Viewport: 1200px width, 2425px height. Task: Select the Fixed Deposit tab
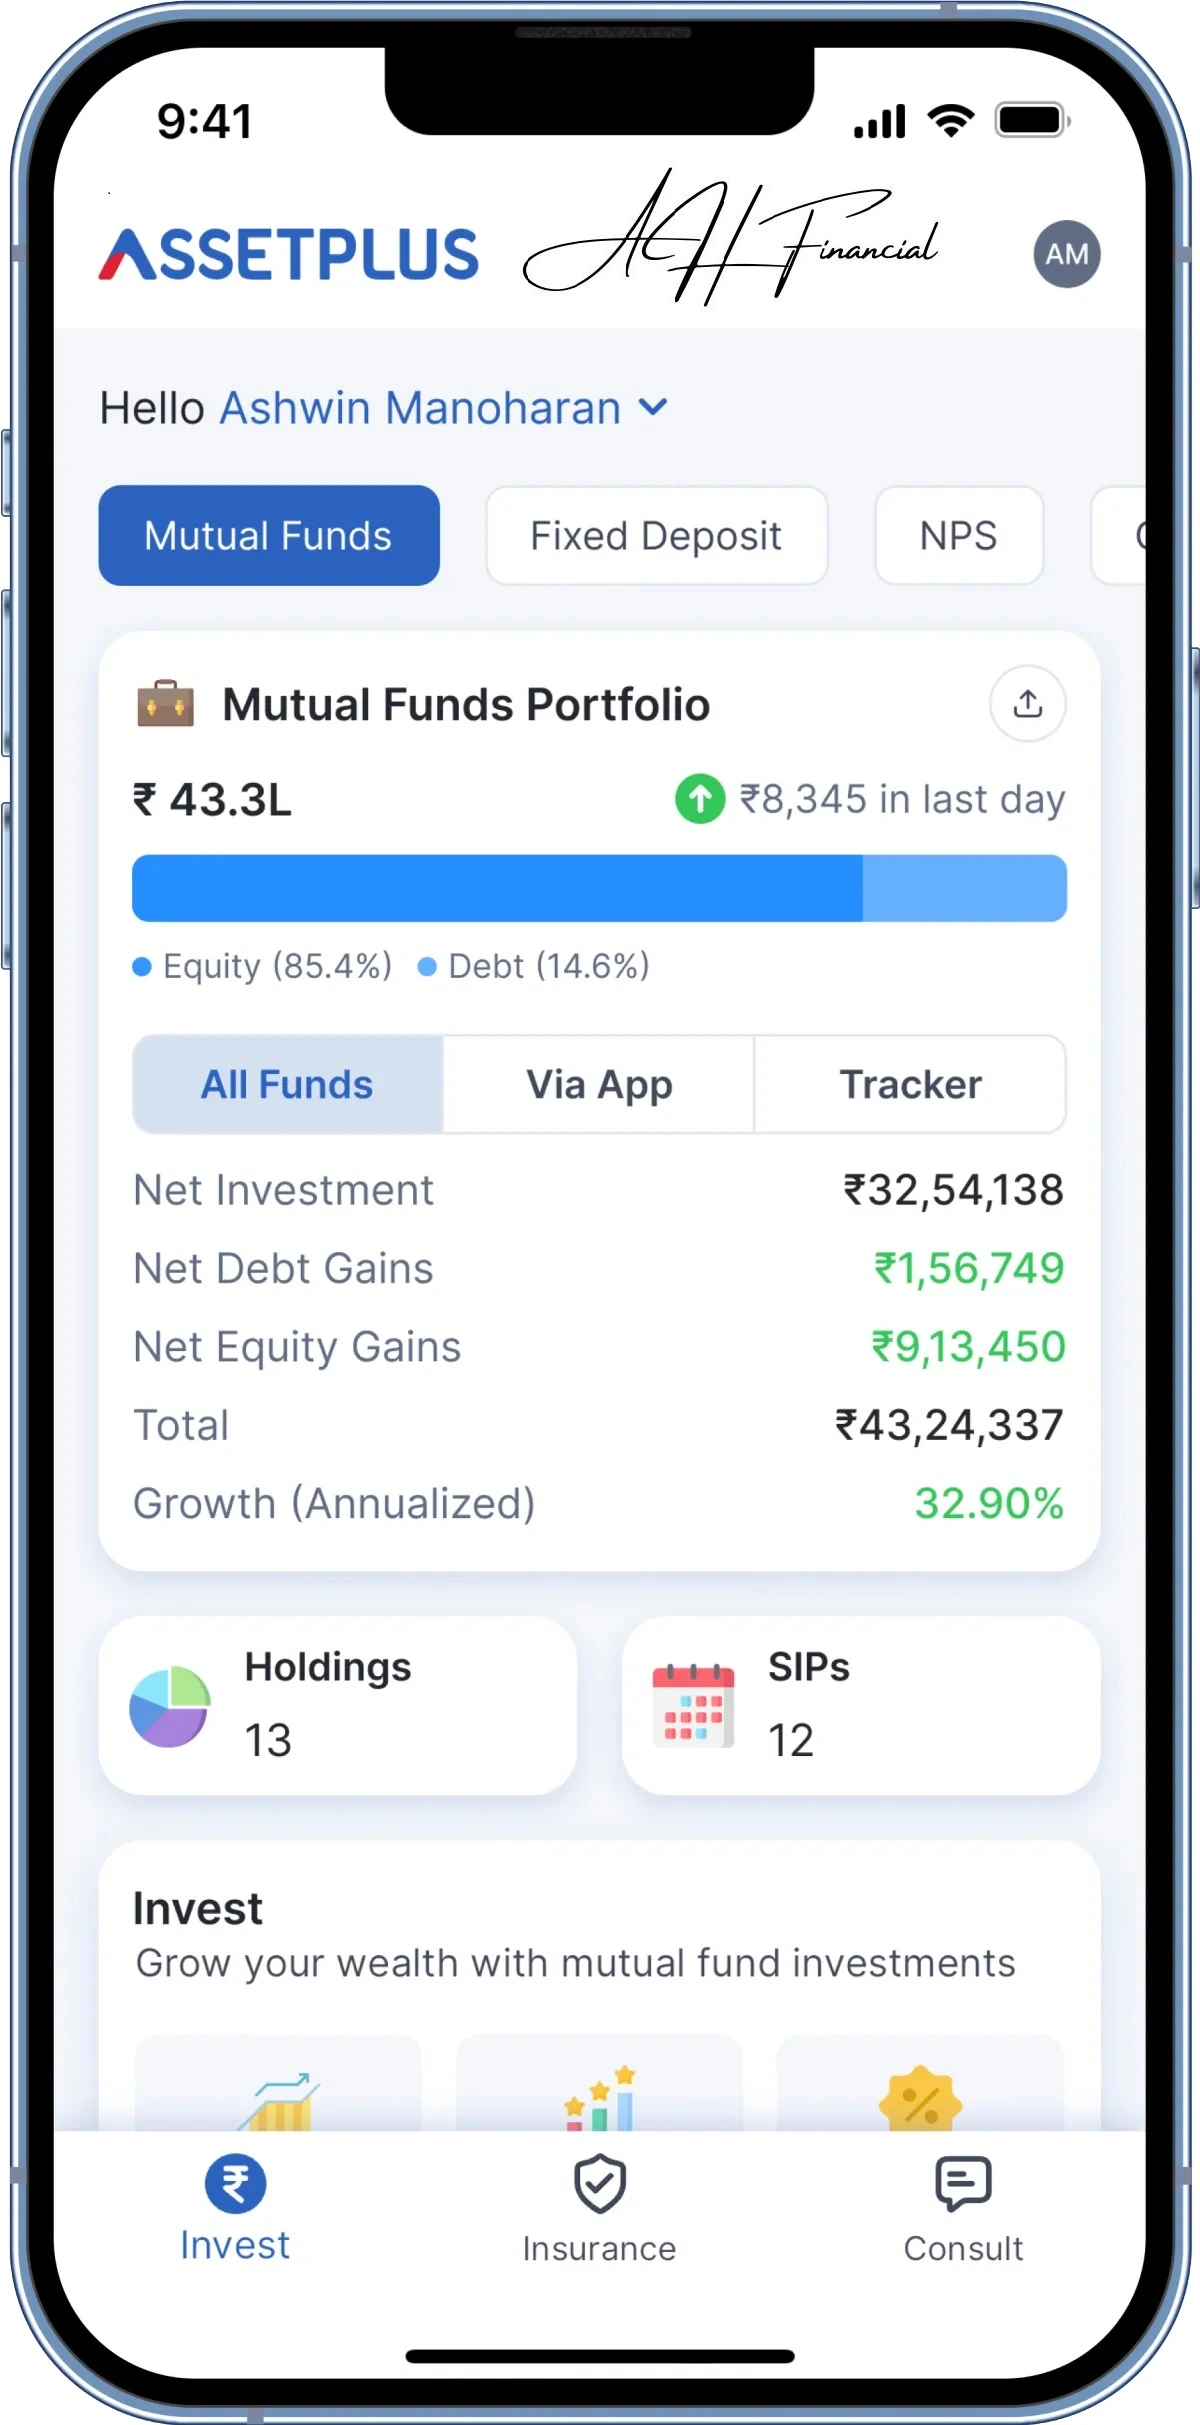(656, 536)
